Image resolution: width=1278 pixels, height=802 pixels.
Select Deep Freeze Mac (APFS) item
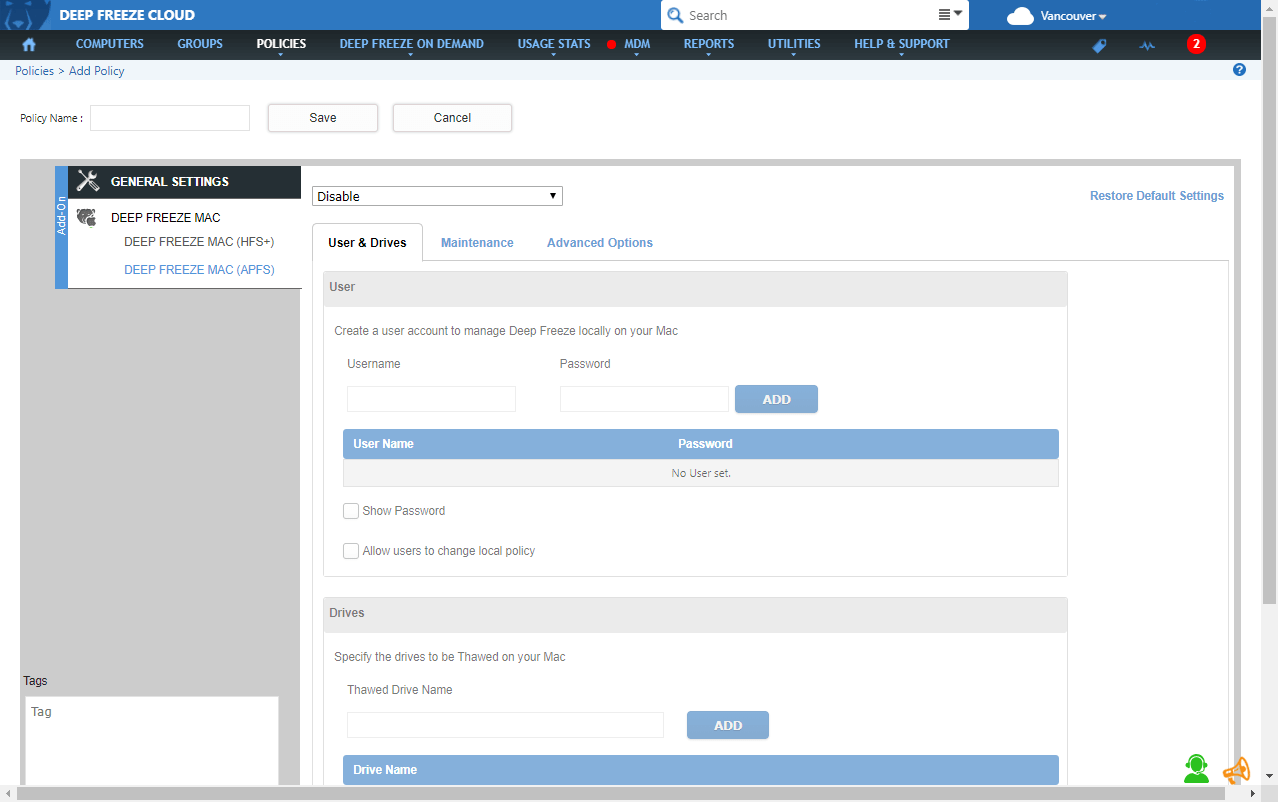coord(199,270)
